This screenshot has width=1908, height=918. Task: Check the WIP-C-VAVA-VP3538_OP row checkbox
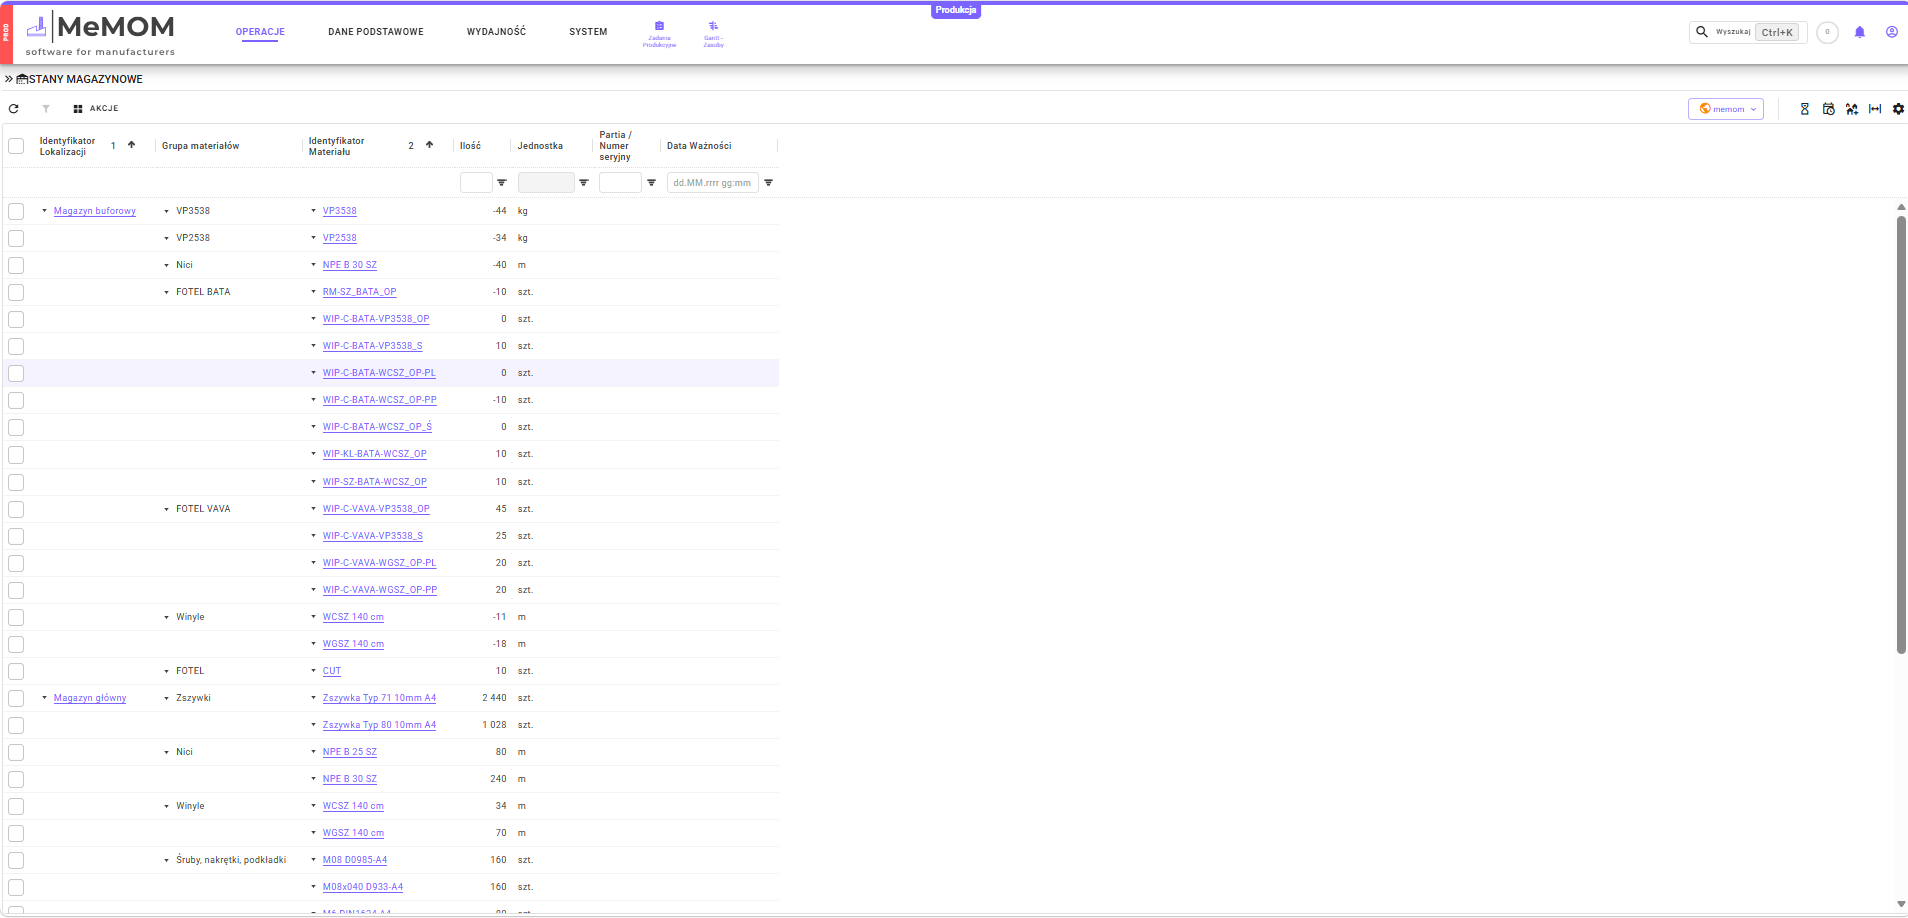(x=16, y=509)
